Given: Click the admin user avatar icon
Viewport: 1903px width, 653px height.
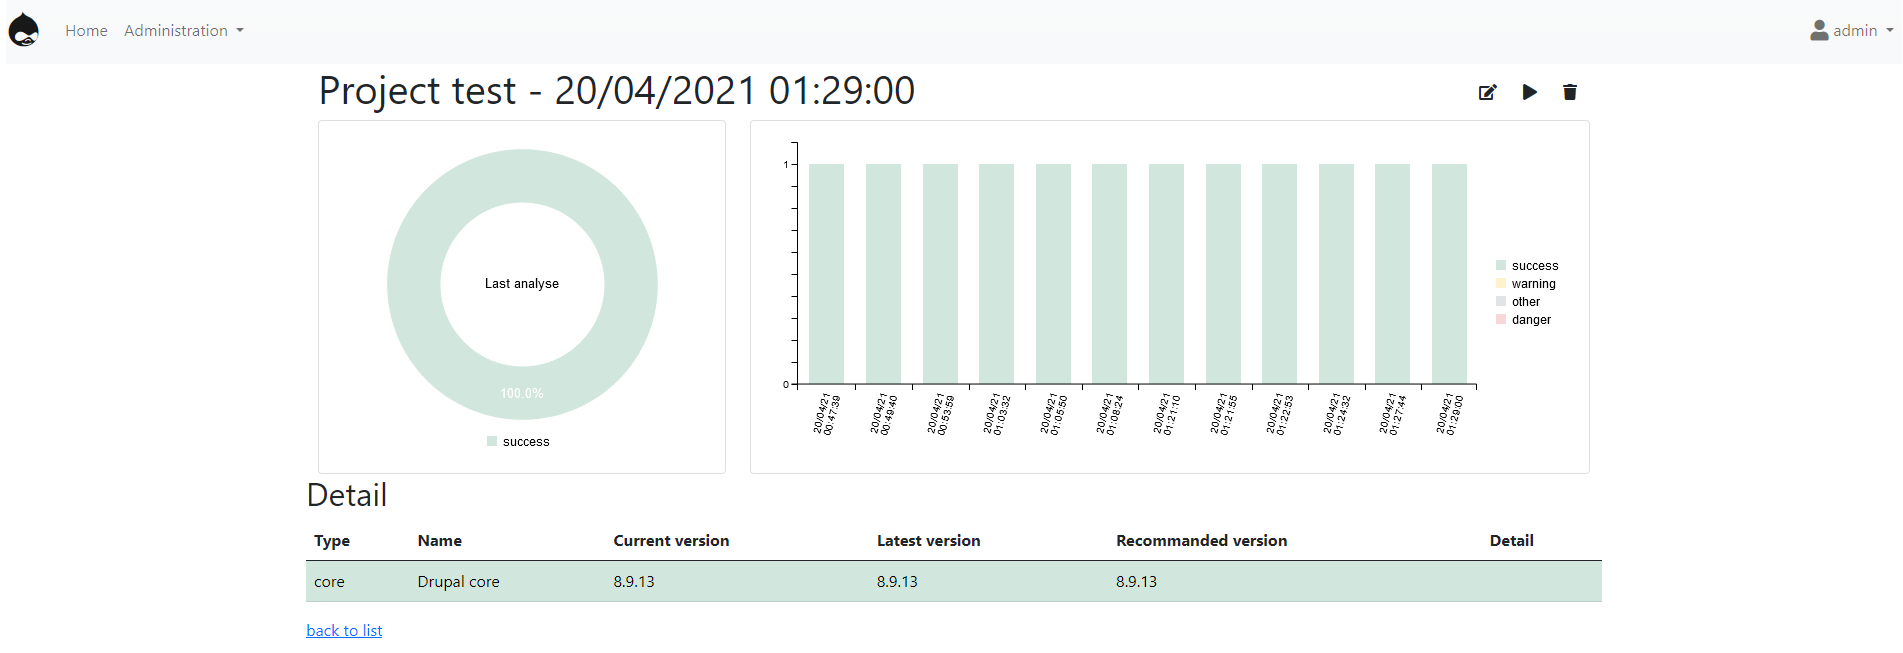Looking at the screenshot, I should tap(1818, 31).
